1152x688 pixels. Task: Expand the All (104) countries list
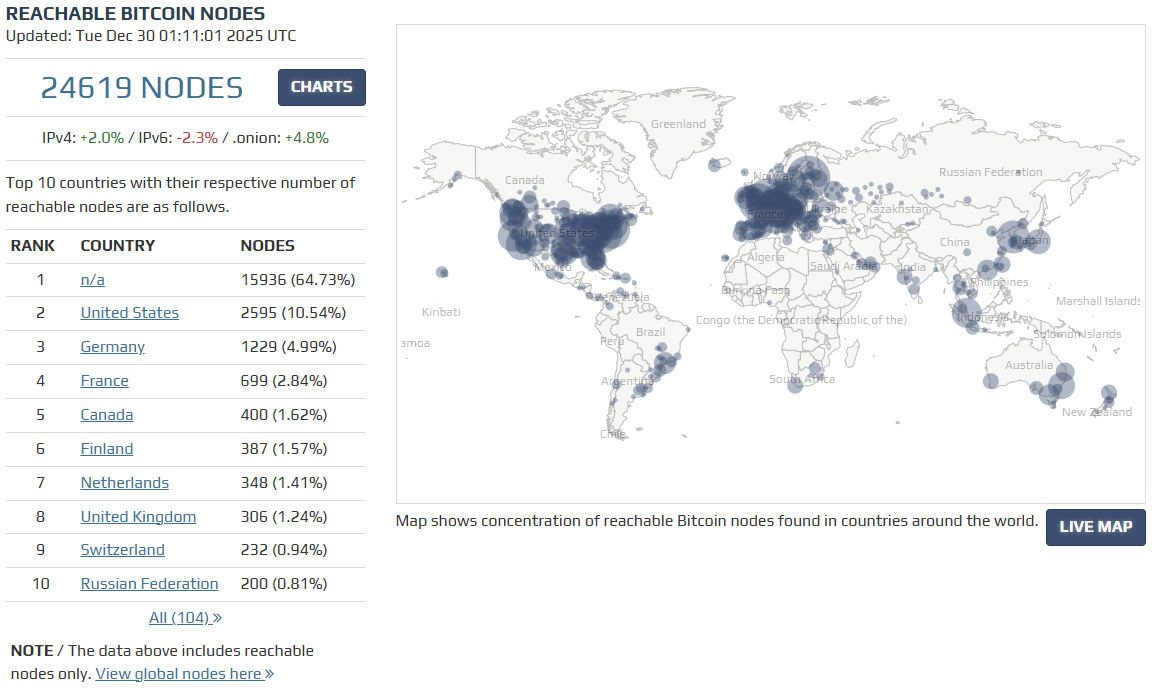pyautogui.click(x=185, y=618)
